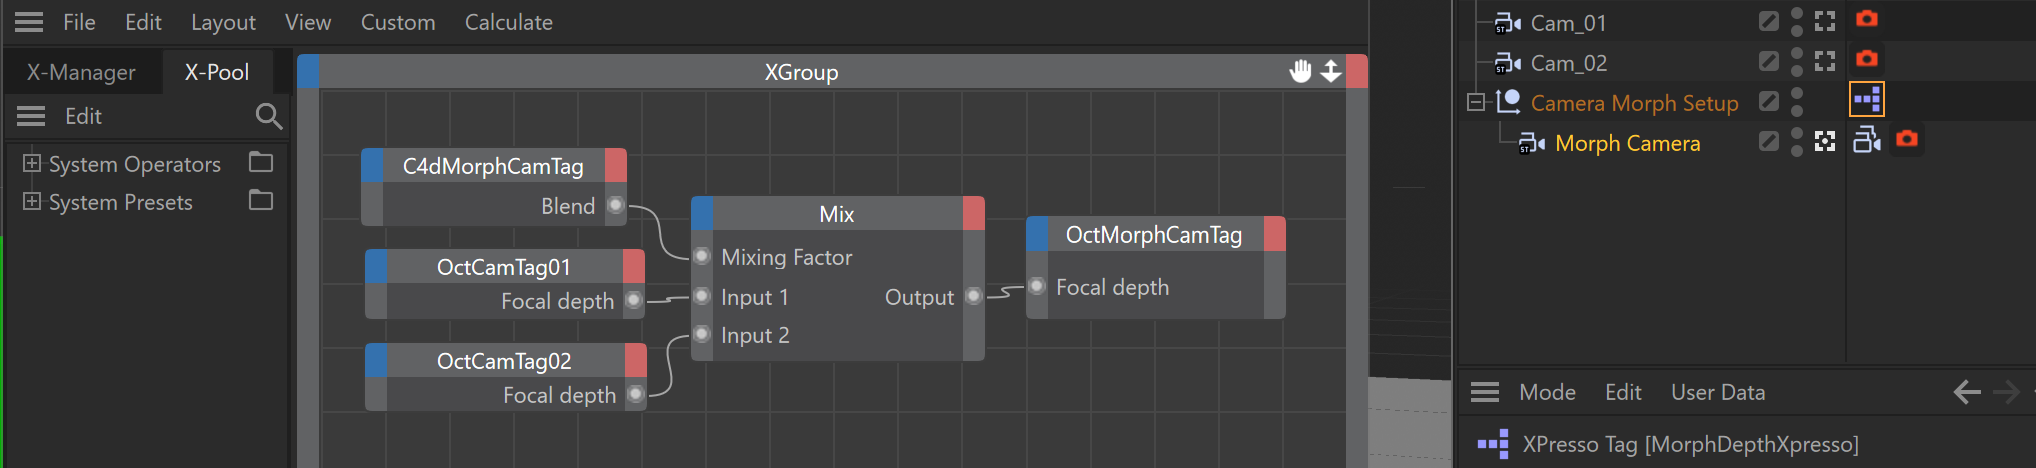Select the Octane camera tag on Cam_01
2036x468 pixels.
point(1866,19)
